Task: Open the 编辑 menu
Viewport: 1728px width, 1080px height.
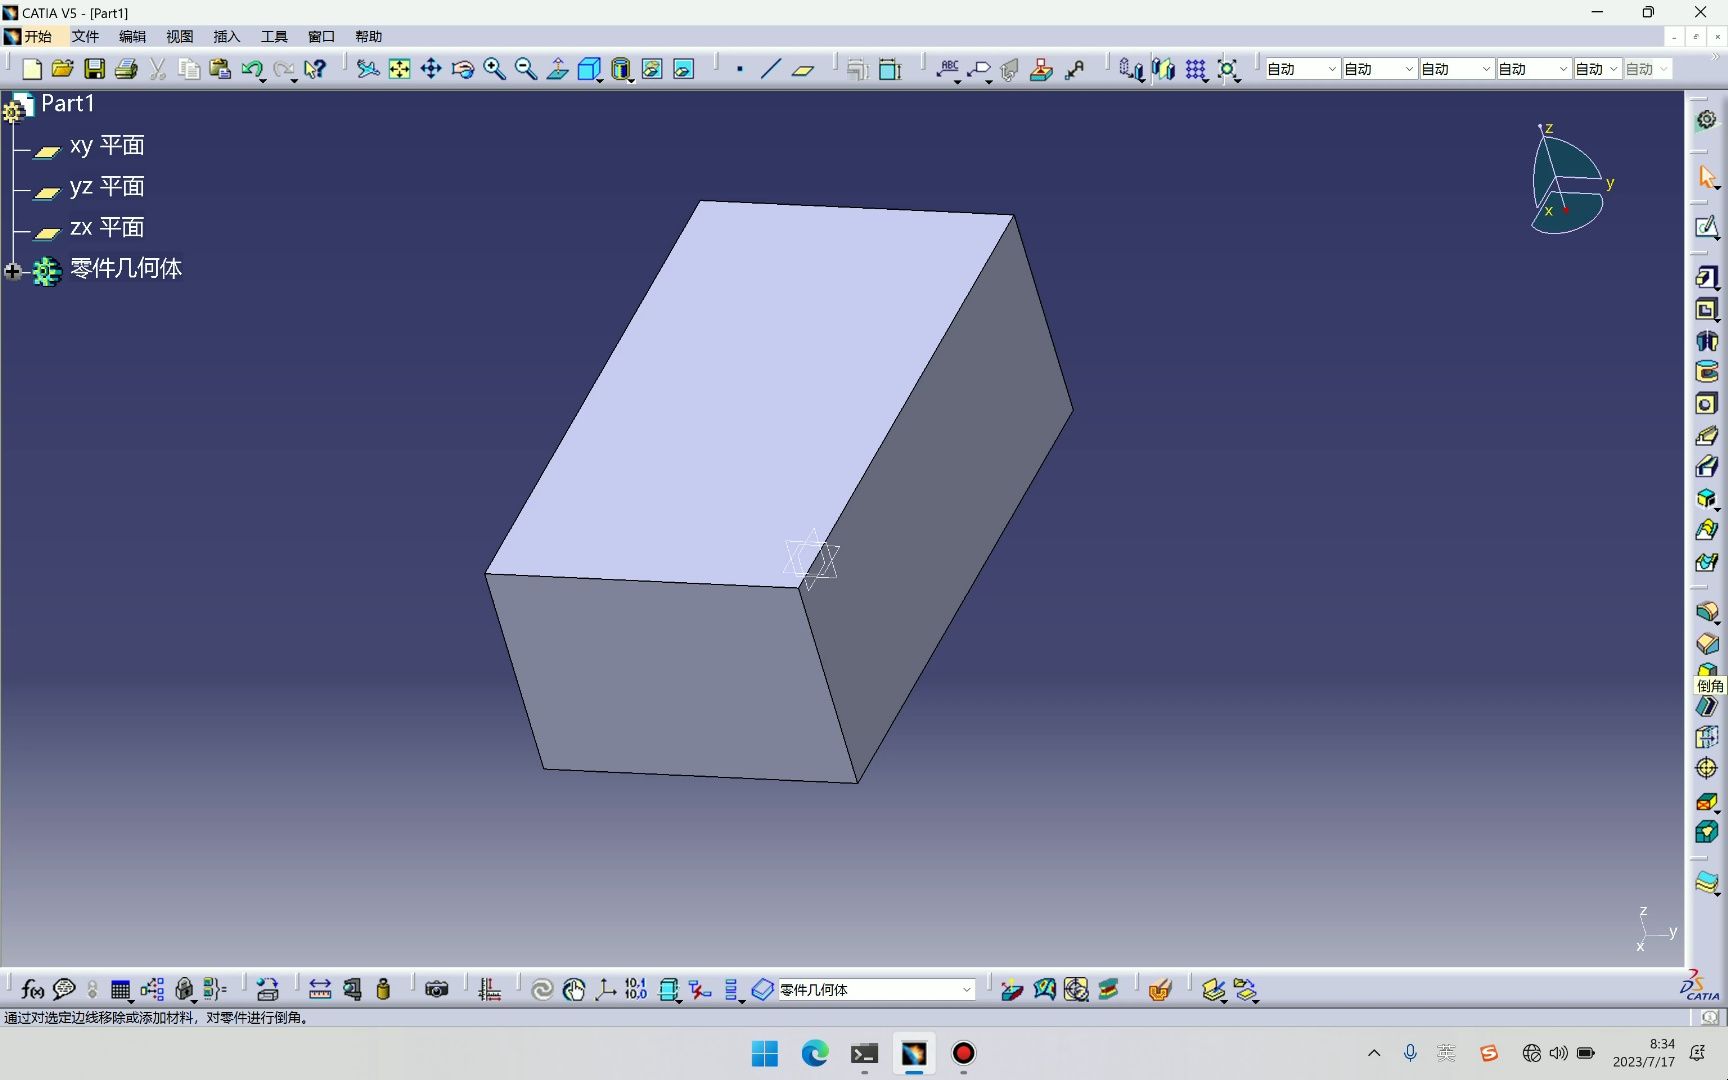Action: (132, 37)
